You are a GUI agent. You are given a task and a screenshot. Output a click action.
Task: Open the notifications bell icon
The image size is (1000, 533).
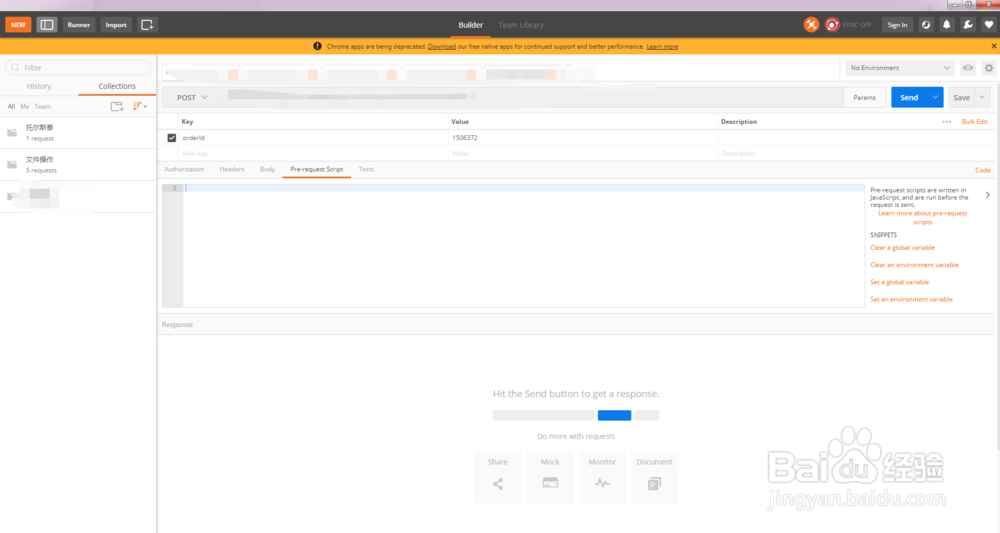pos(947,25)
